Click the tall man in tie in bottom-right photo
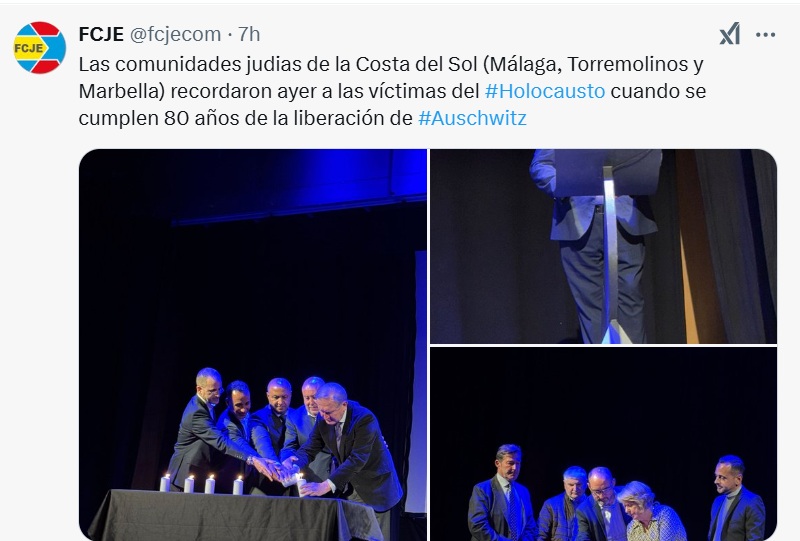Image resolution: width=800 pixels, height=541 pixels. [x=503, y=493]
